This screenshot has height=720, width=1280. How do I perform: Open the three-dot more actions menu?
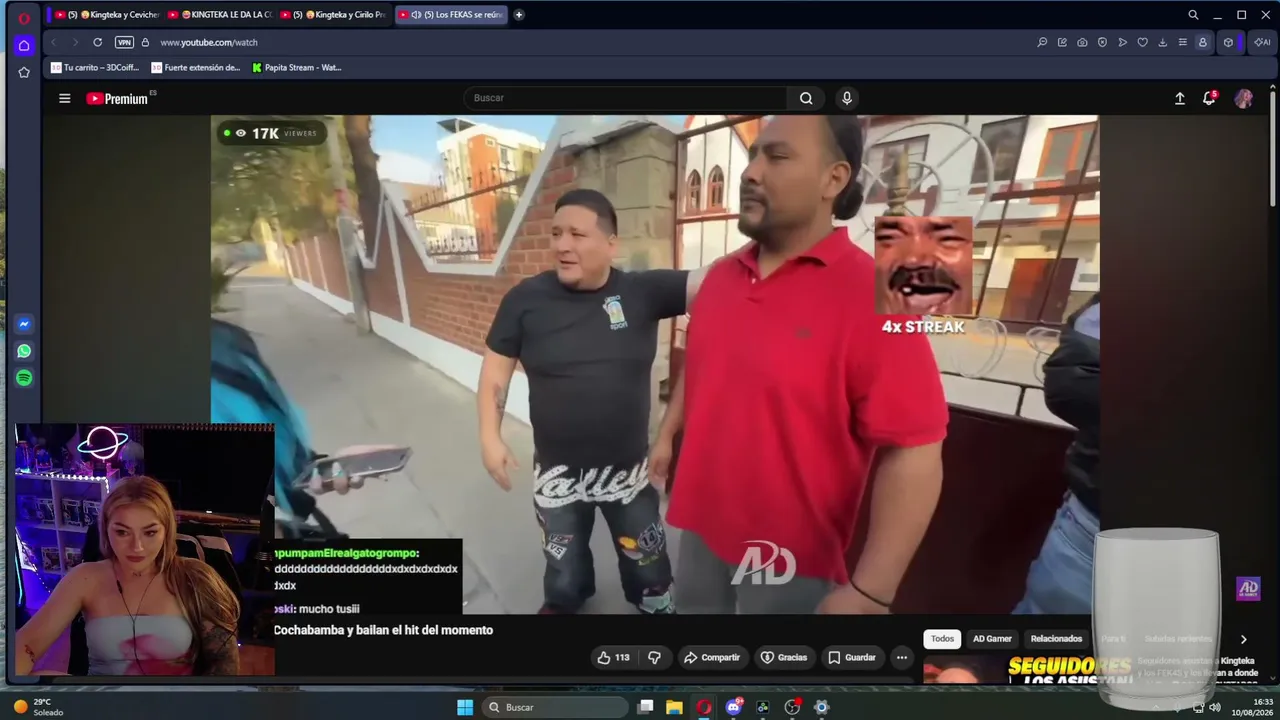[902, 657]
